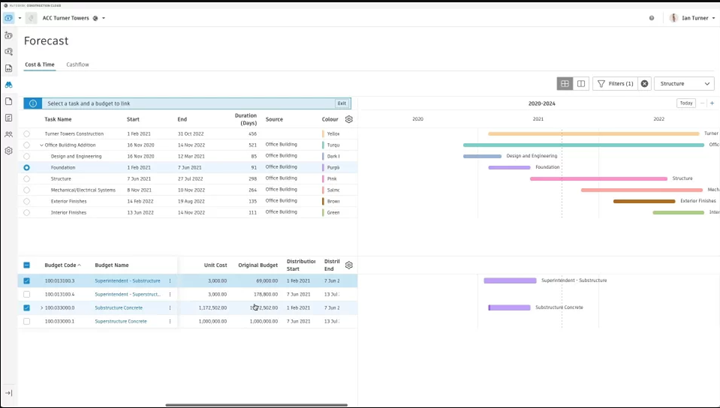Viewport: 720px width, 408px height.
Task: Check the Superstructure Concrete budget checkbox
Action: click(x=27, y=321)
